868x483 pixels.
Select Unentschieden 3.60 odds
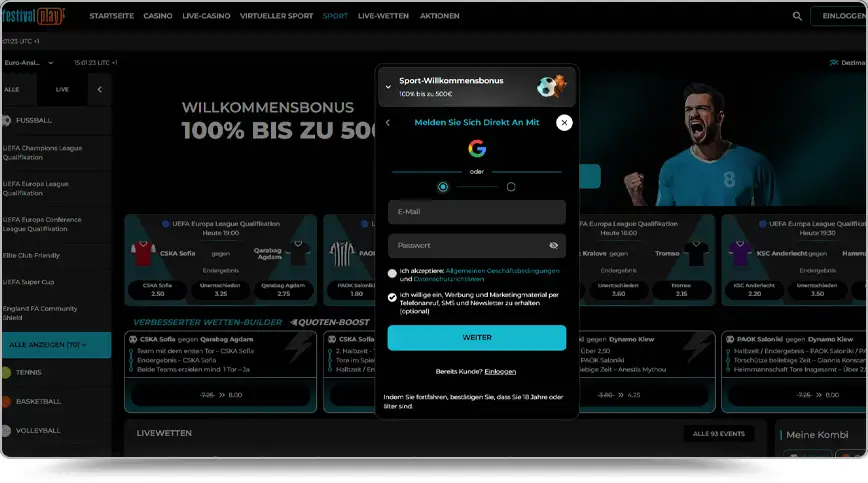click(618, 290)
